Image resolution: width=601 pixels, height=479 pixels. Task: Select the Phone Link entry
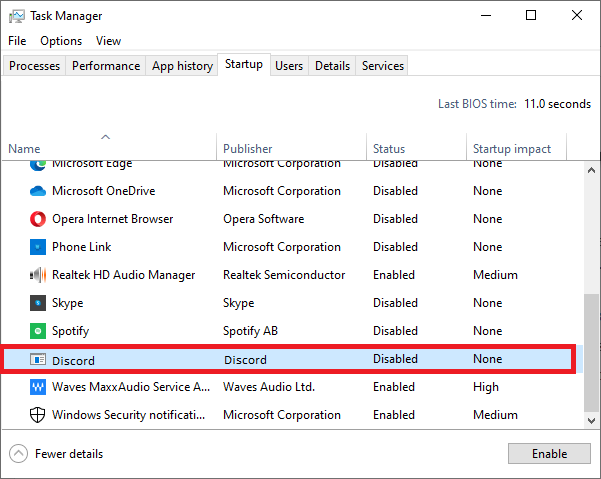(82, 247)
